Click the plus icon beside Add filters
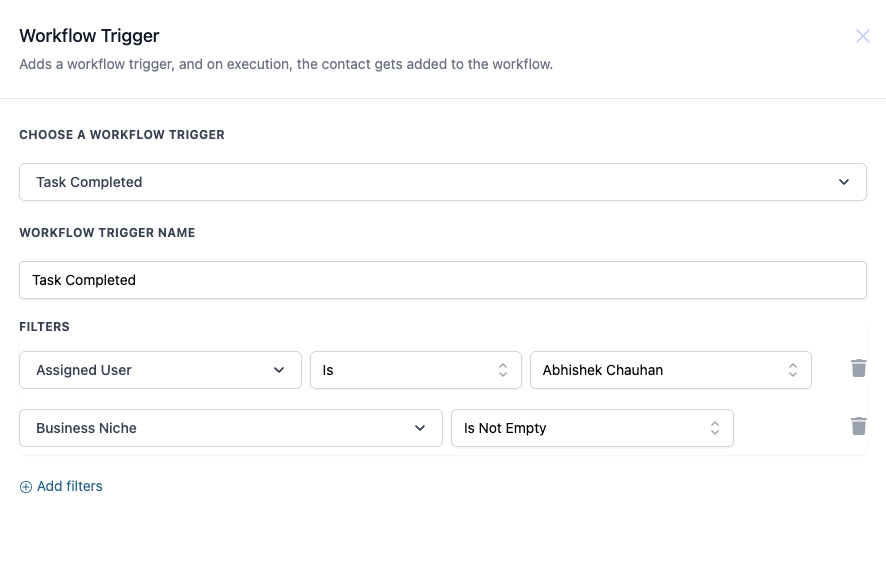This screenshot has height=584, width=886. click(26, 487)
